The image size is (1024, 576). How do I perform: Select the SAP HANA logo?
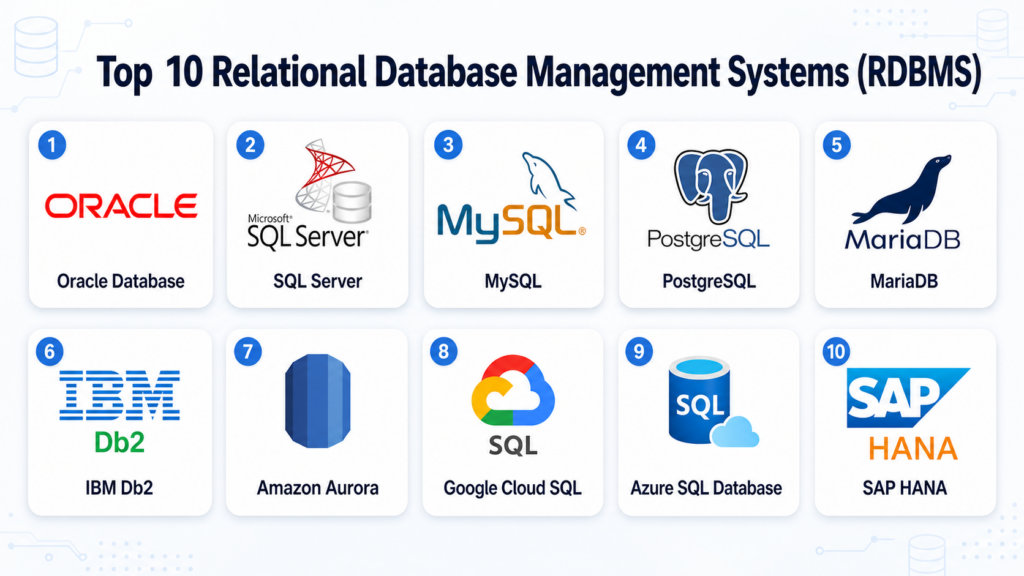908,414
